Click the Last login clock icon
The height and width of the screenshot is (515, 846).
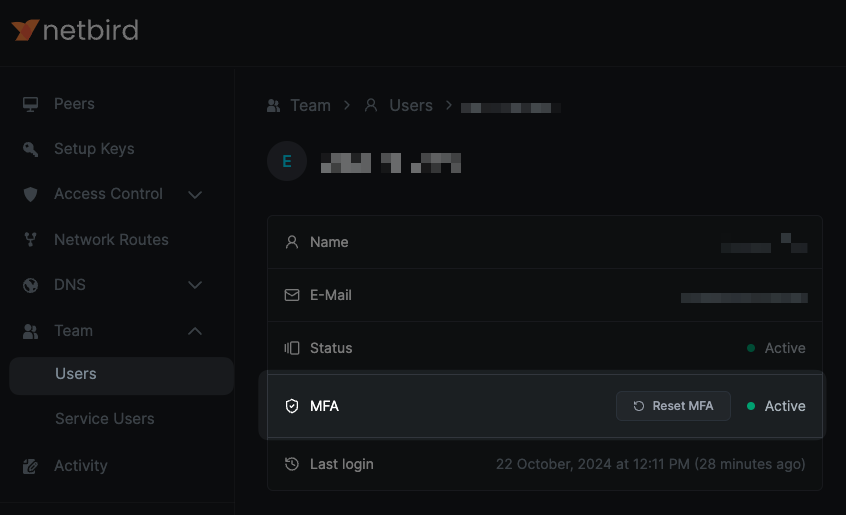[292, 464]
